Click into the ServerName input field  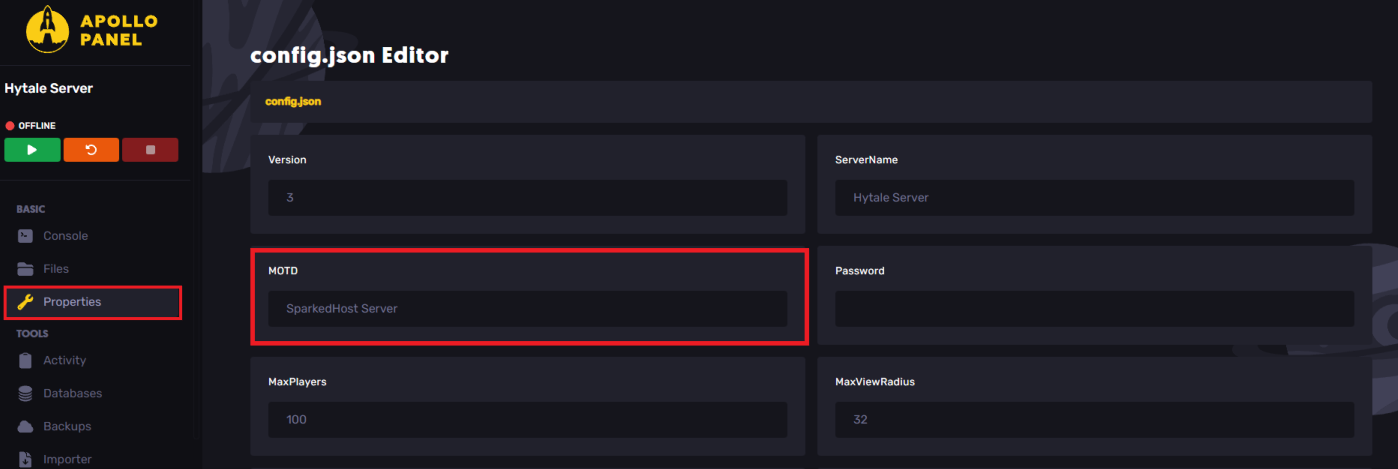pyautogui.click(x=1094, y=198)
